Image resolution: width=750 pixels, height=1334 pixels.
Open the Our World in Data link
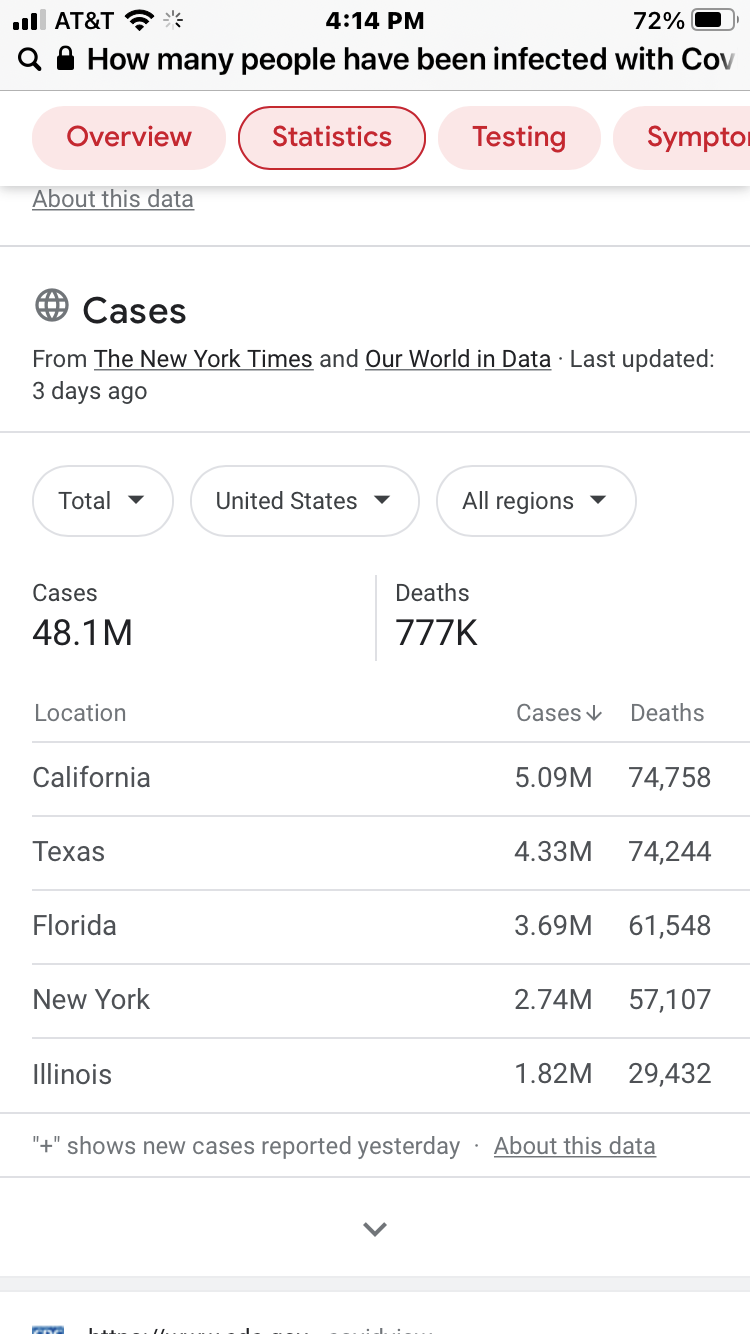tap(458, 359)
